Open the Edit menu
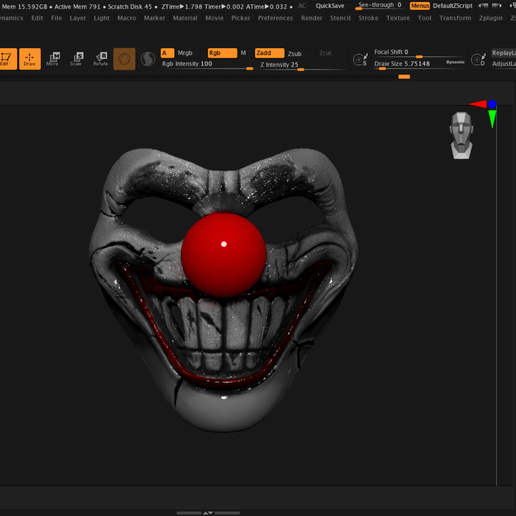516x516 pixels. pos(37,18)
